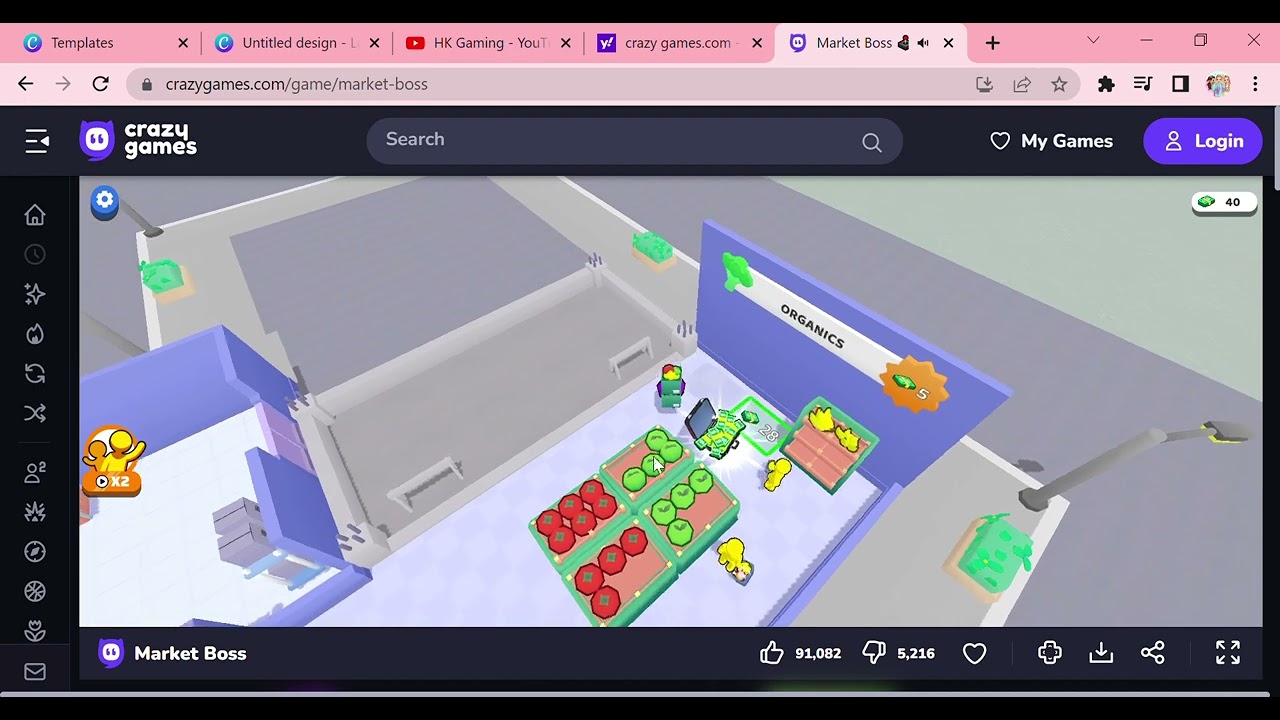Share this page from address bar
This screenshot has width=1280, height=720.
point(1022,85)
